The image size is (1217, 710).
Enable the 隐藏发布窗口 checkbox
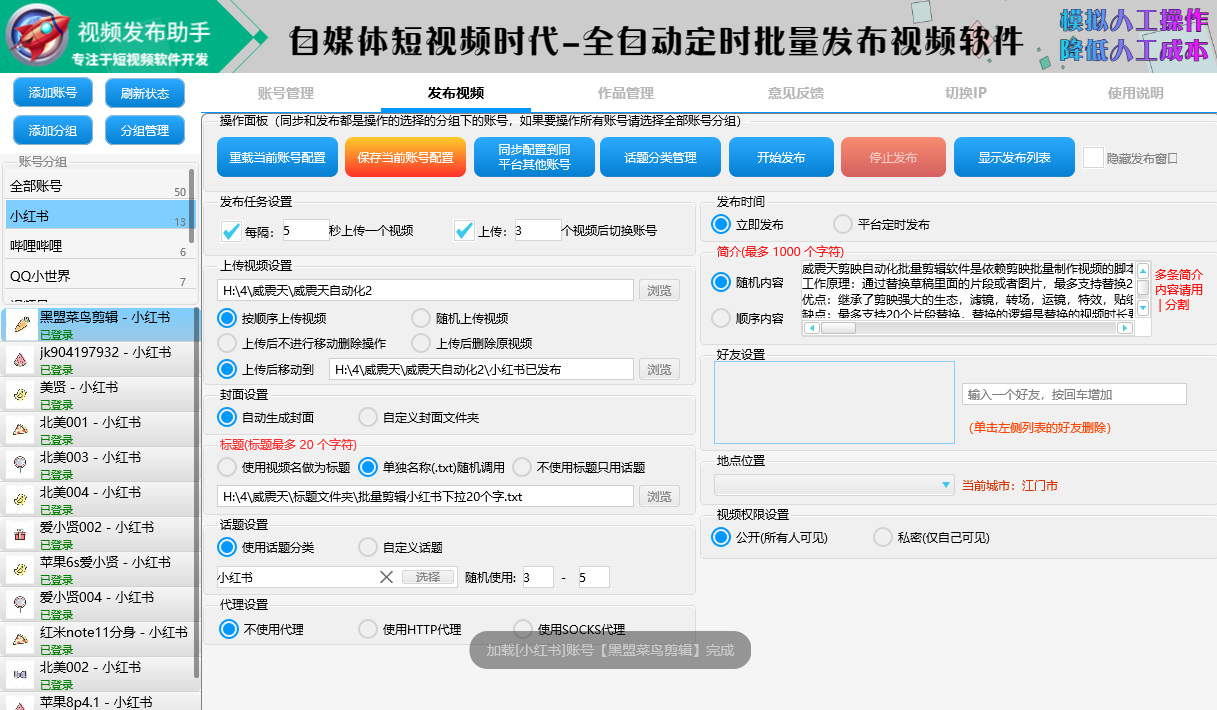point(1093,158)
